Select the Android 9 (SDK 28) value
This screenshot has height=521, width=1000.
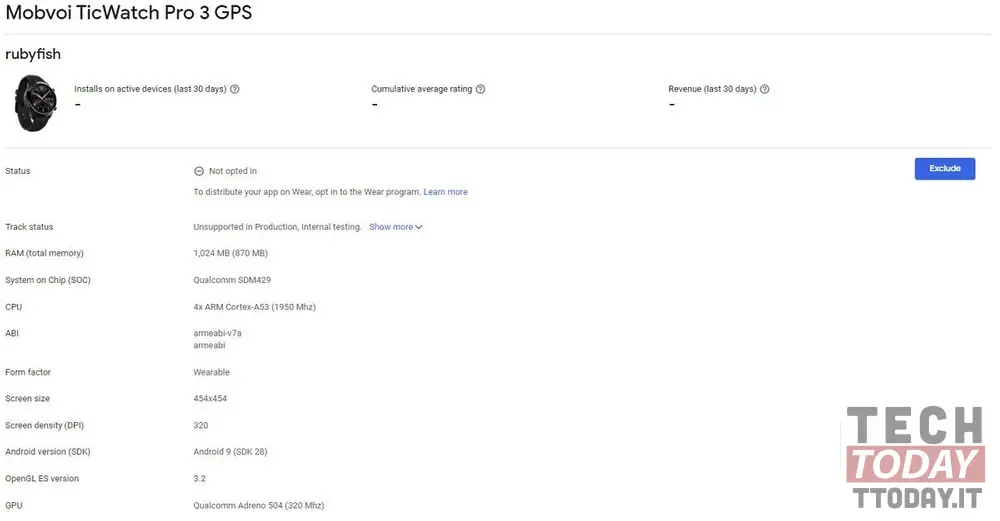click(x=230, y=451)
